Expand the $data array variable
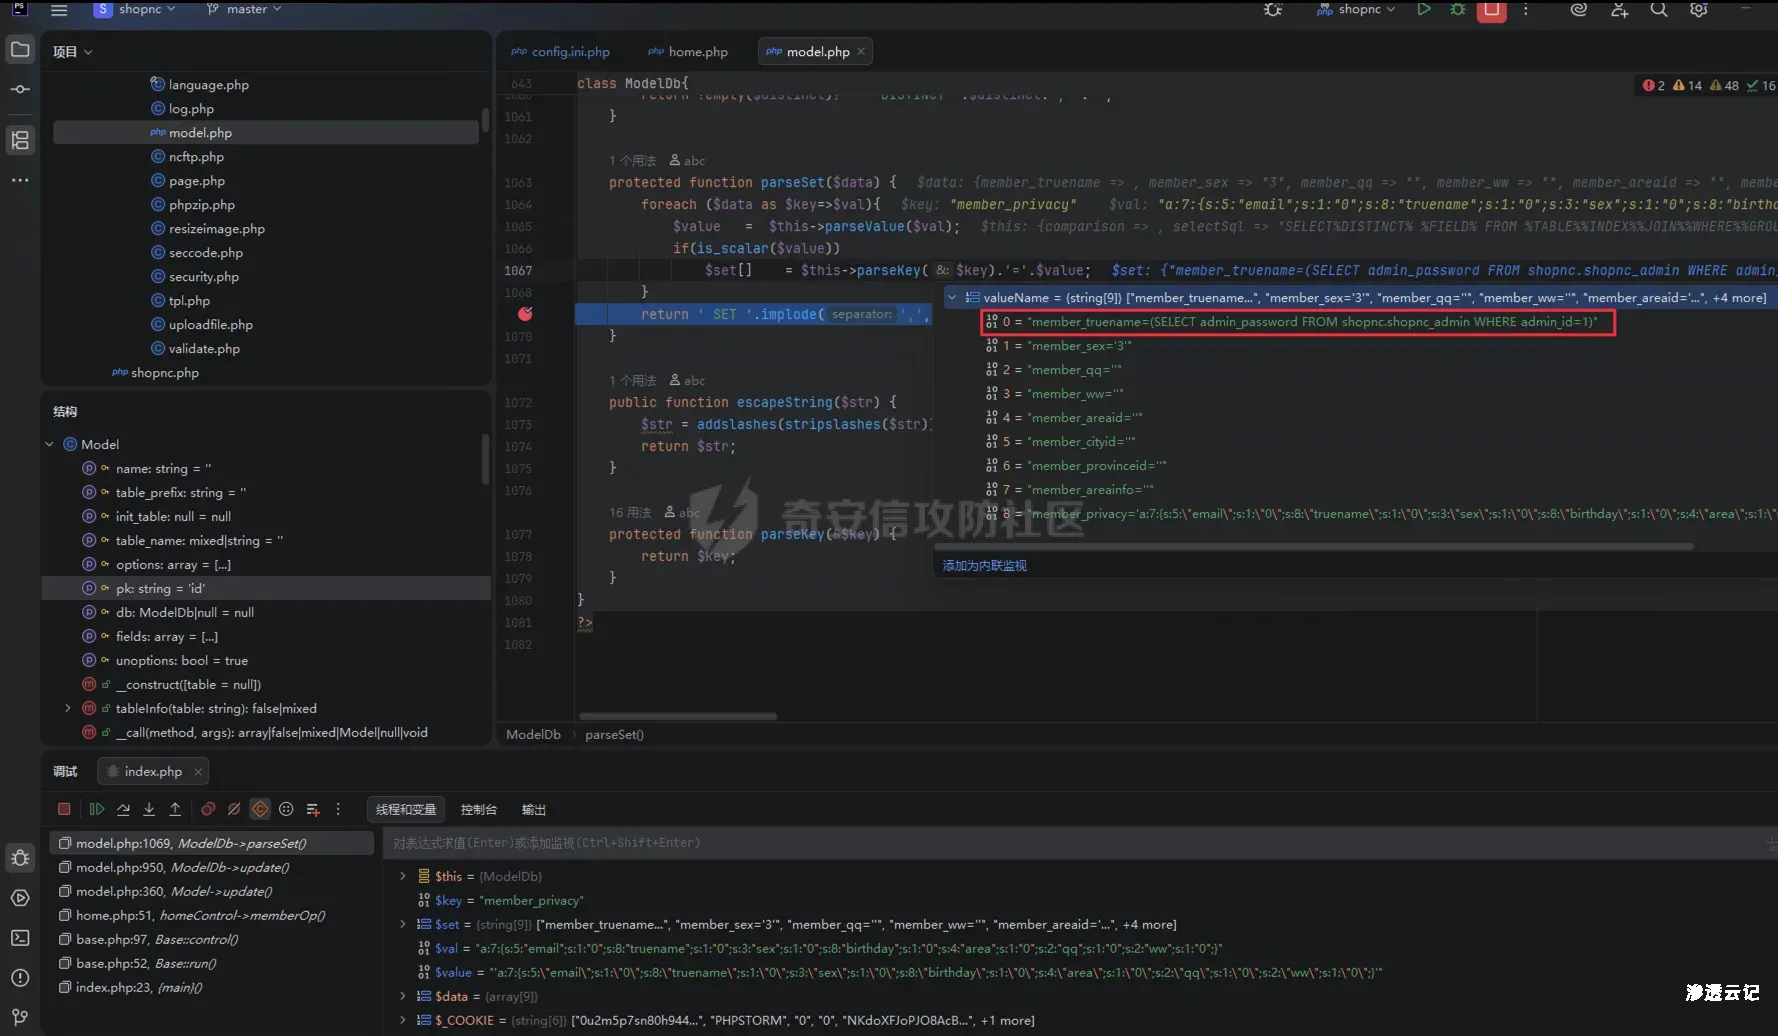This screenshot has height=1036, width=1778. coord(403,996)
